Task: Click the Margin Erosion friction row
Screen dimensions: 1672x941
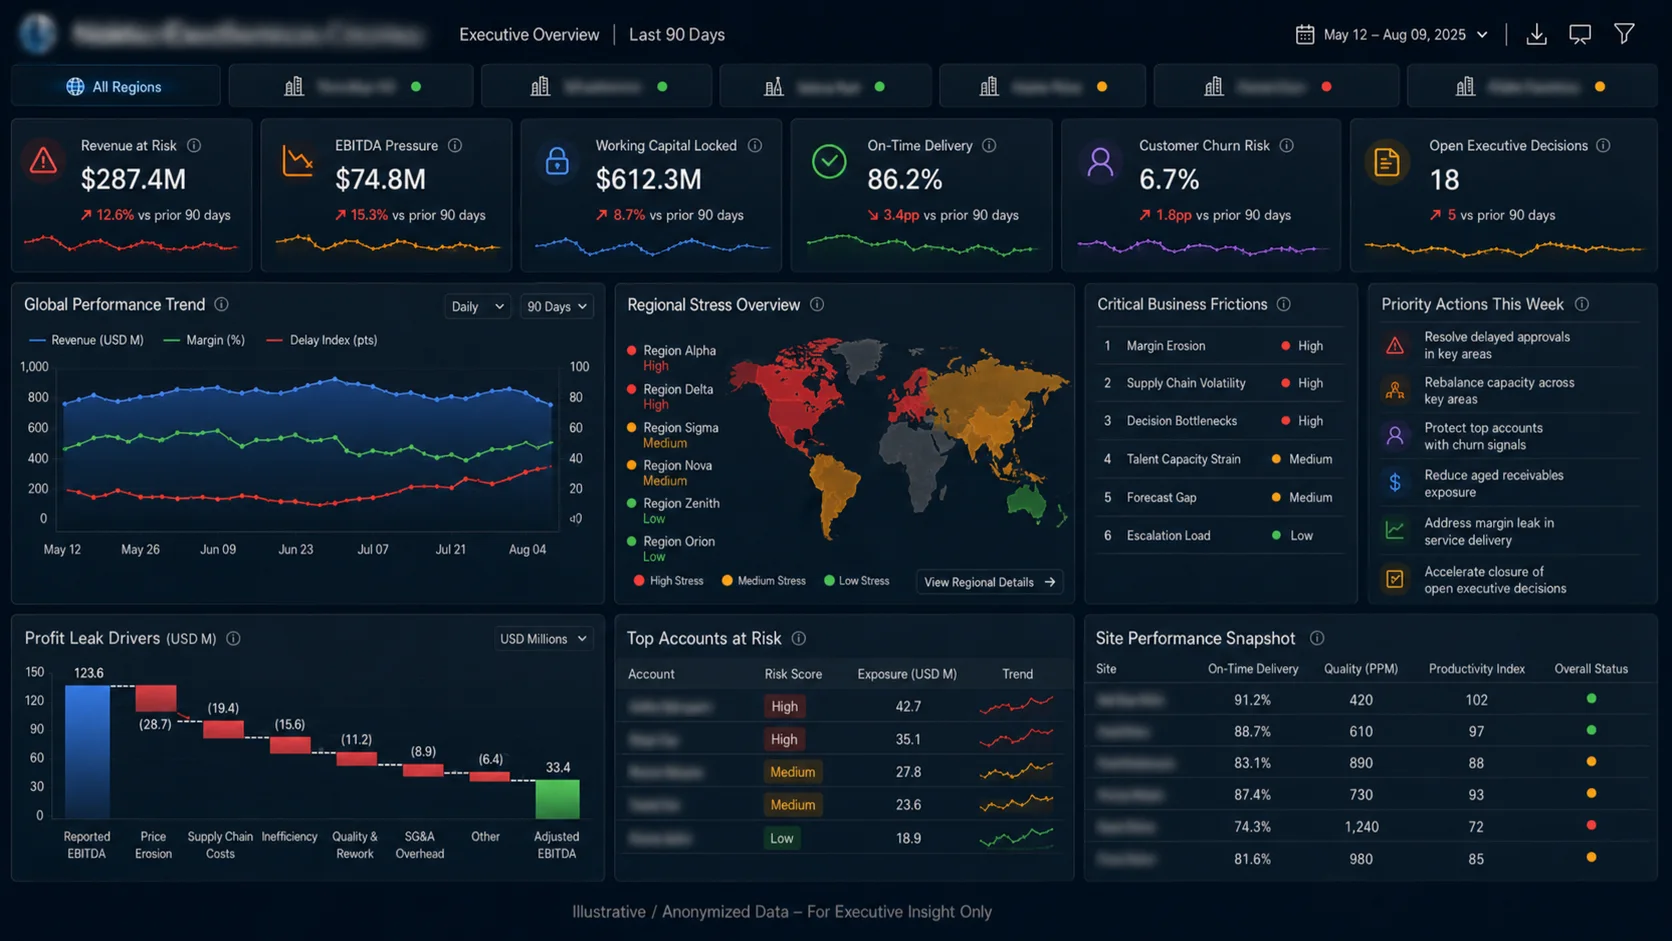Action: tap(1219, 346)
